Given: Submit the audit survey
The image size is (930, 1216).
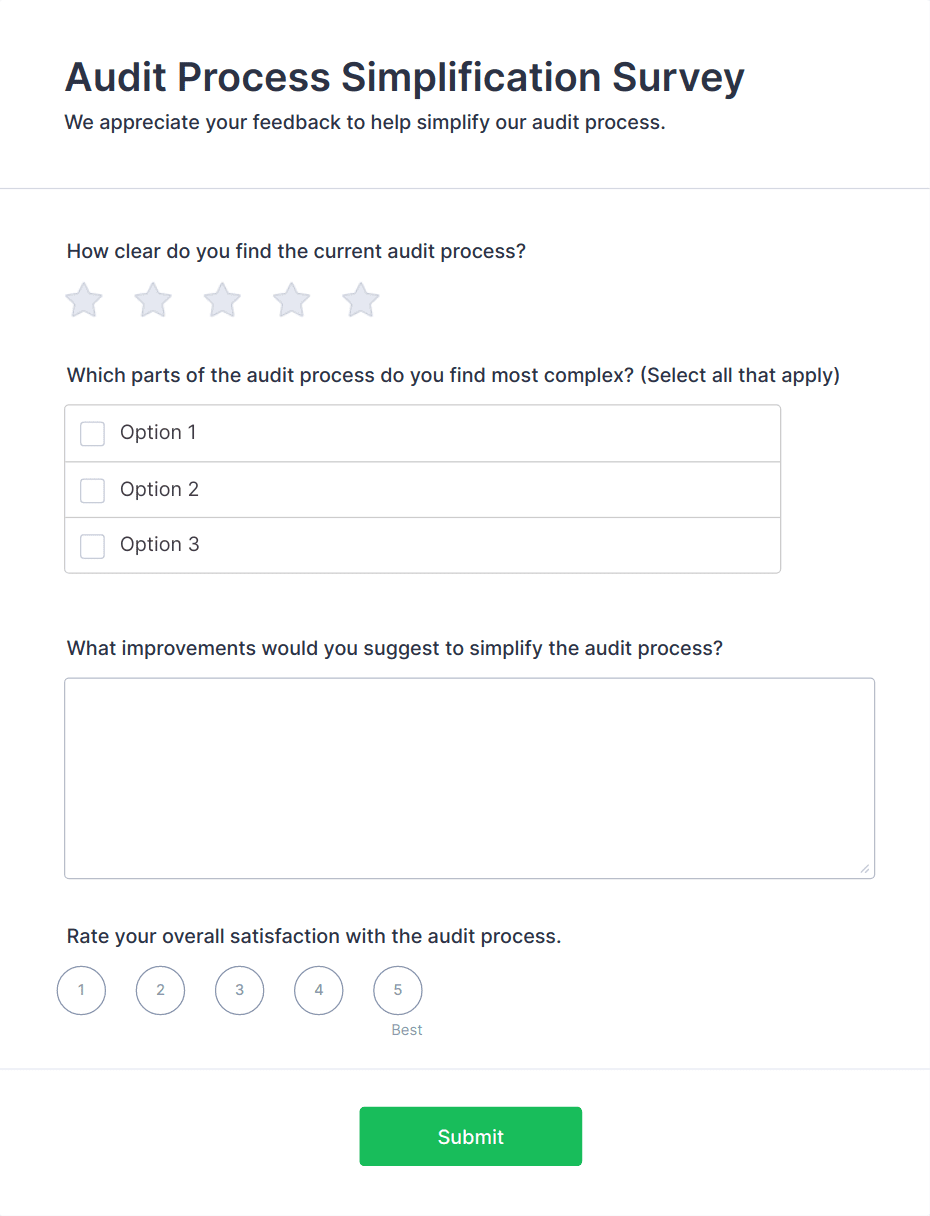Looking at the screenshot, I should (470, 1136).
